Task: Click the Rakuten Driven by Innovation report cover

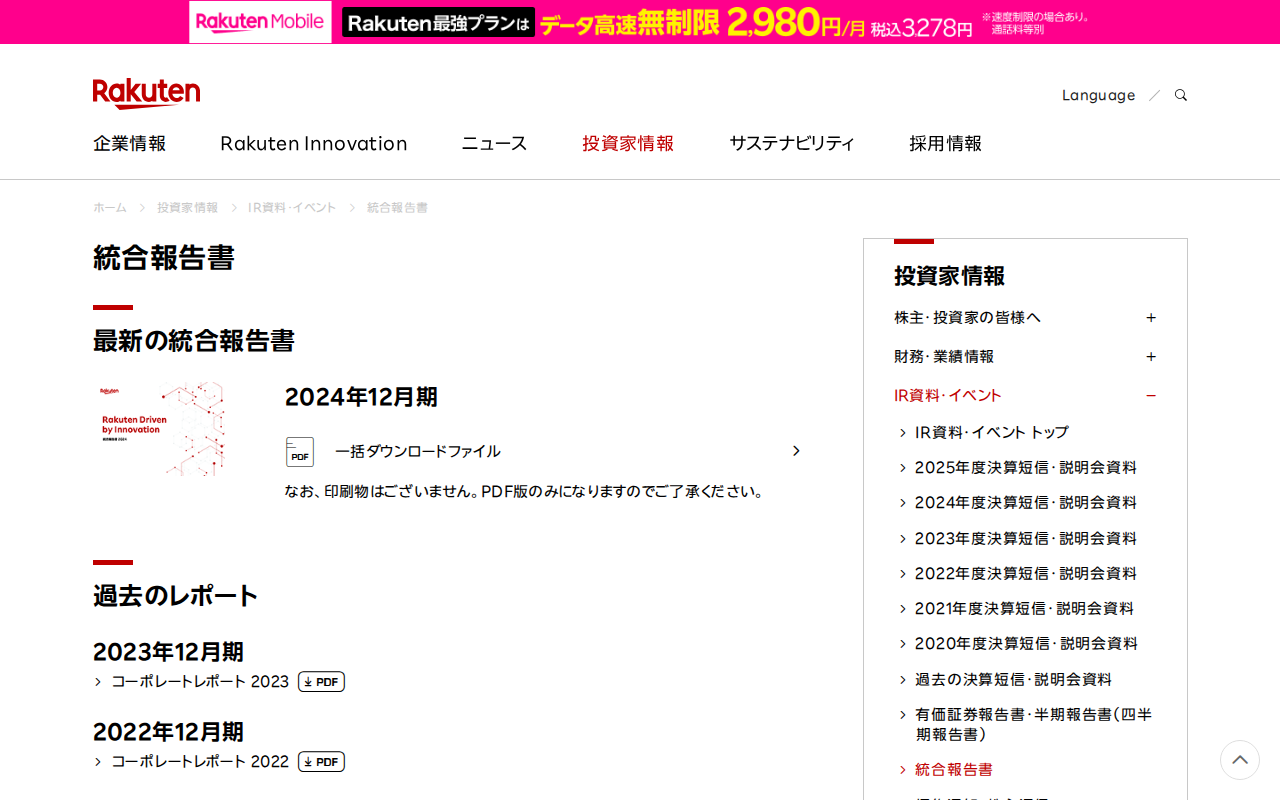Action: click(x=161, y=427)
